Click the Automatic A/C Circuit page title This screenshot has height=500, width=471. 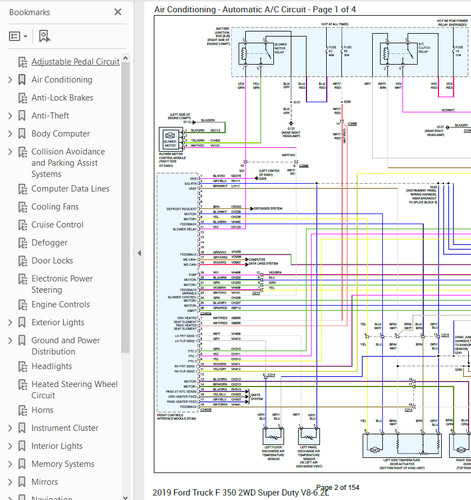coord(255,10)
